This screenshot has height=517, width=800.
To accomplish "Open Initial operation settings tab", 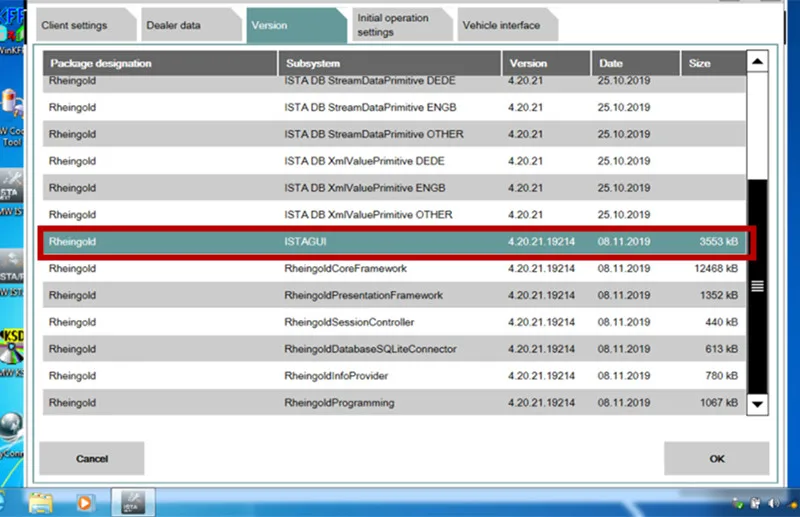I will 402,25.
